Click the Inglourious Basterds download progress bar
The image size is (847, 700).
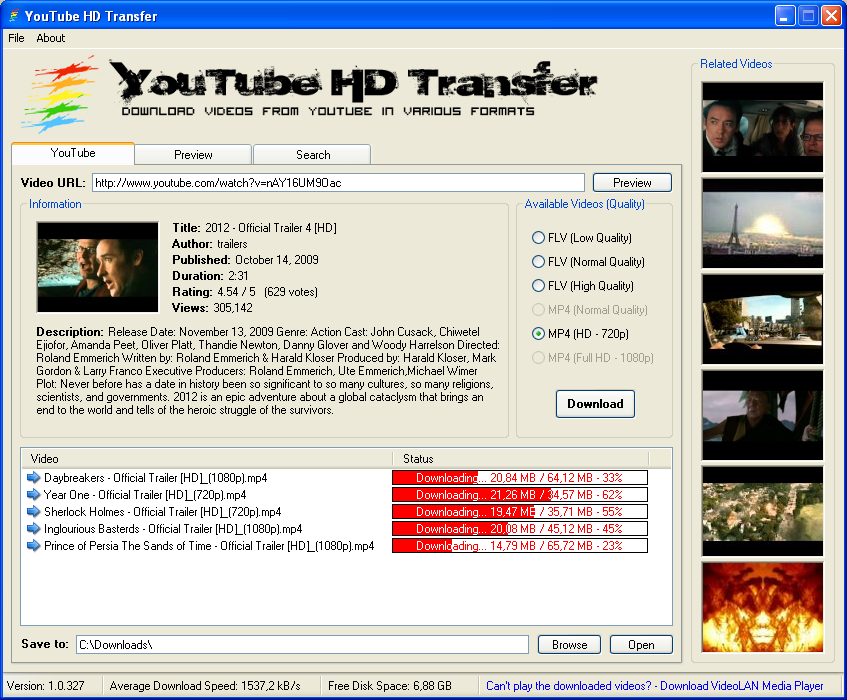[520, 528]
